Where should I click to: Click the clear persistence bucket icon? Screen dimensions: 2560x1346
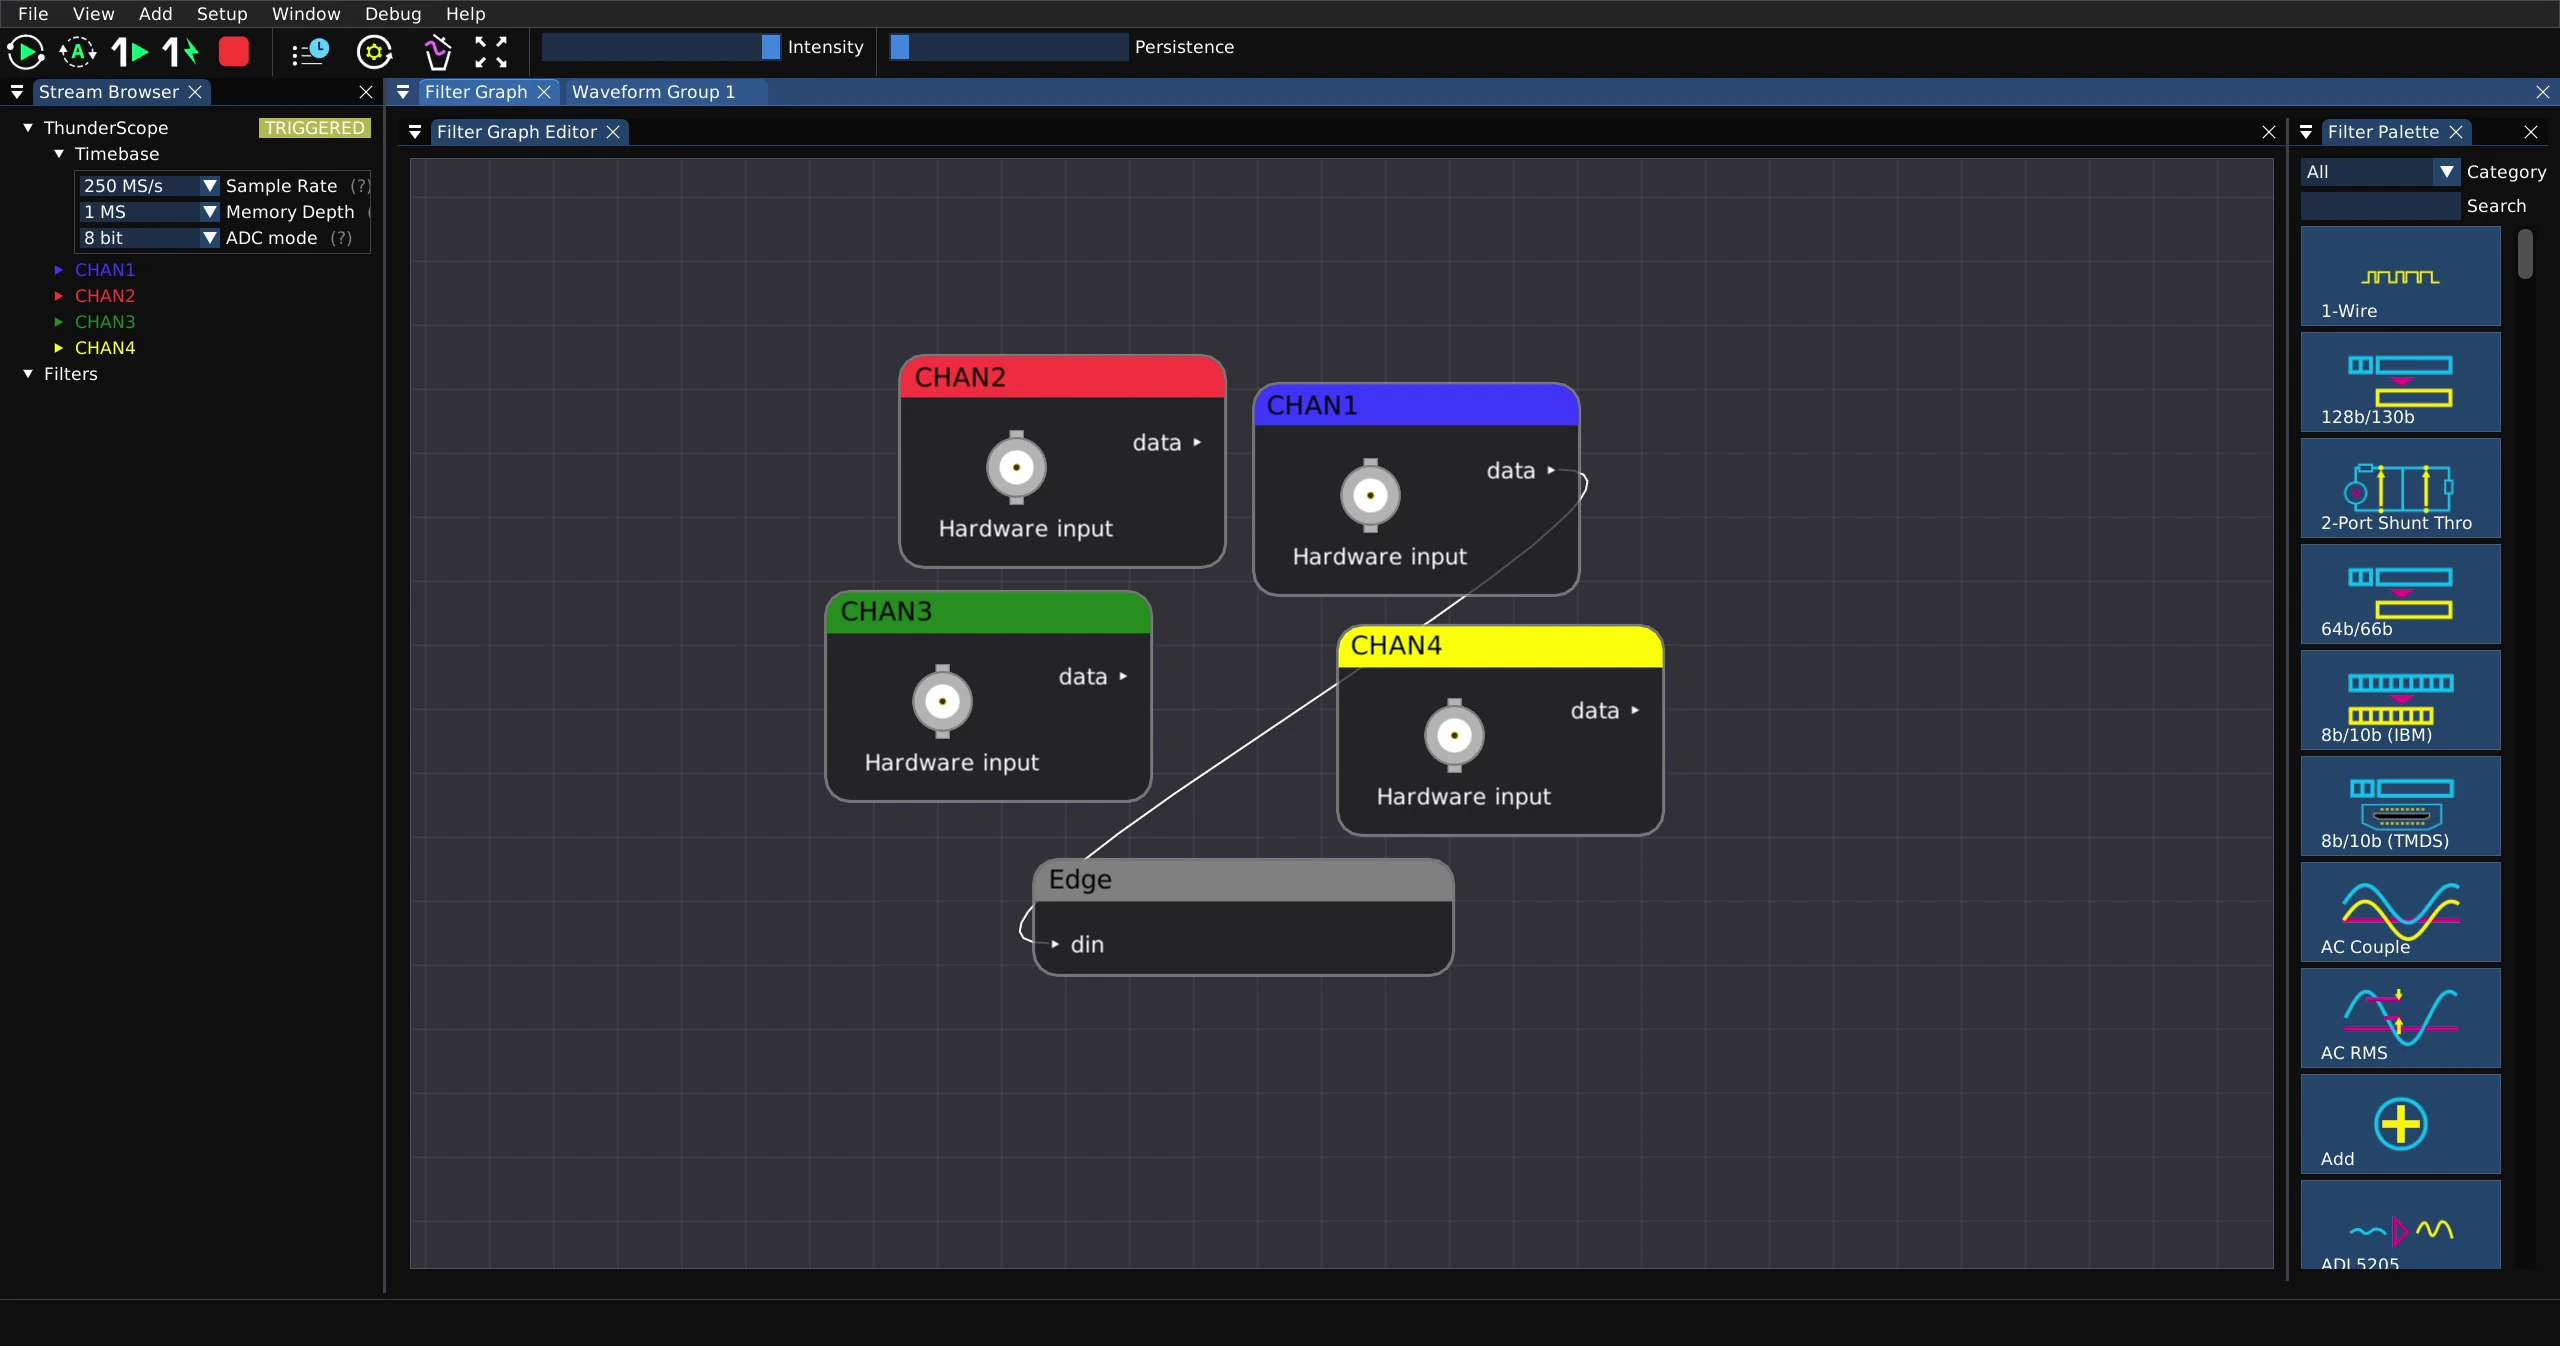click(x=437, y=51)
